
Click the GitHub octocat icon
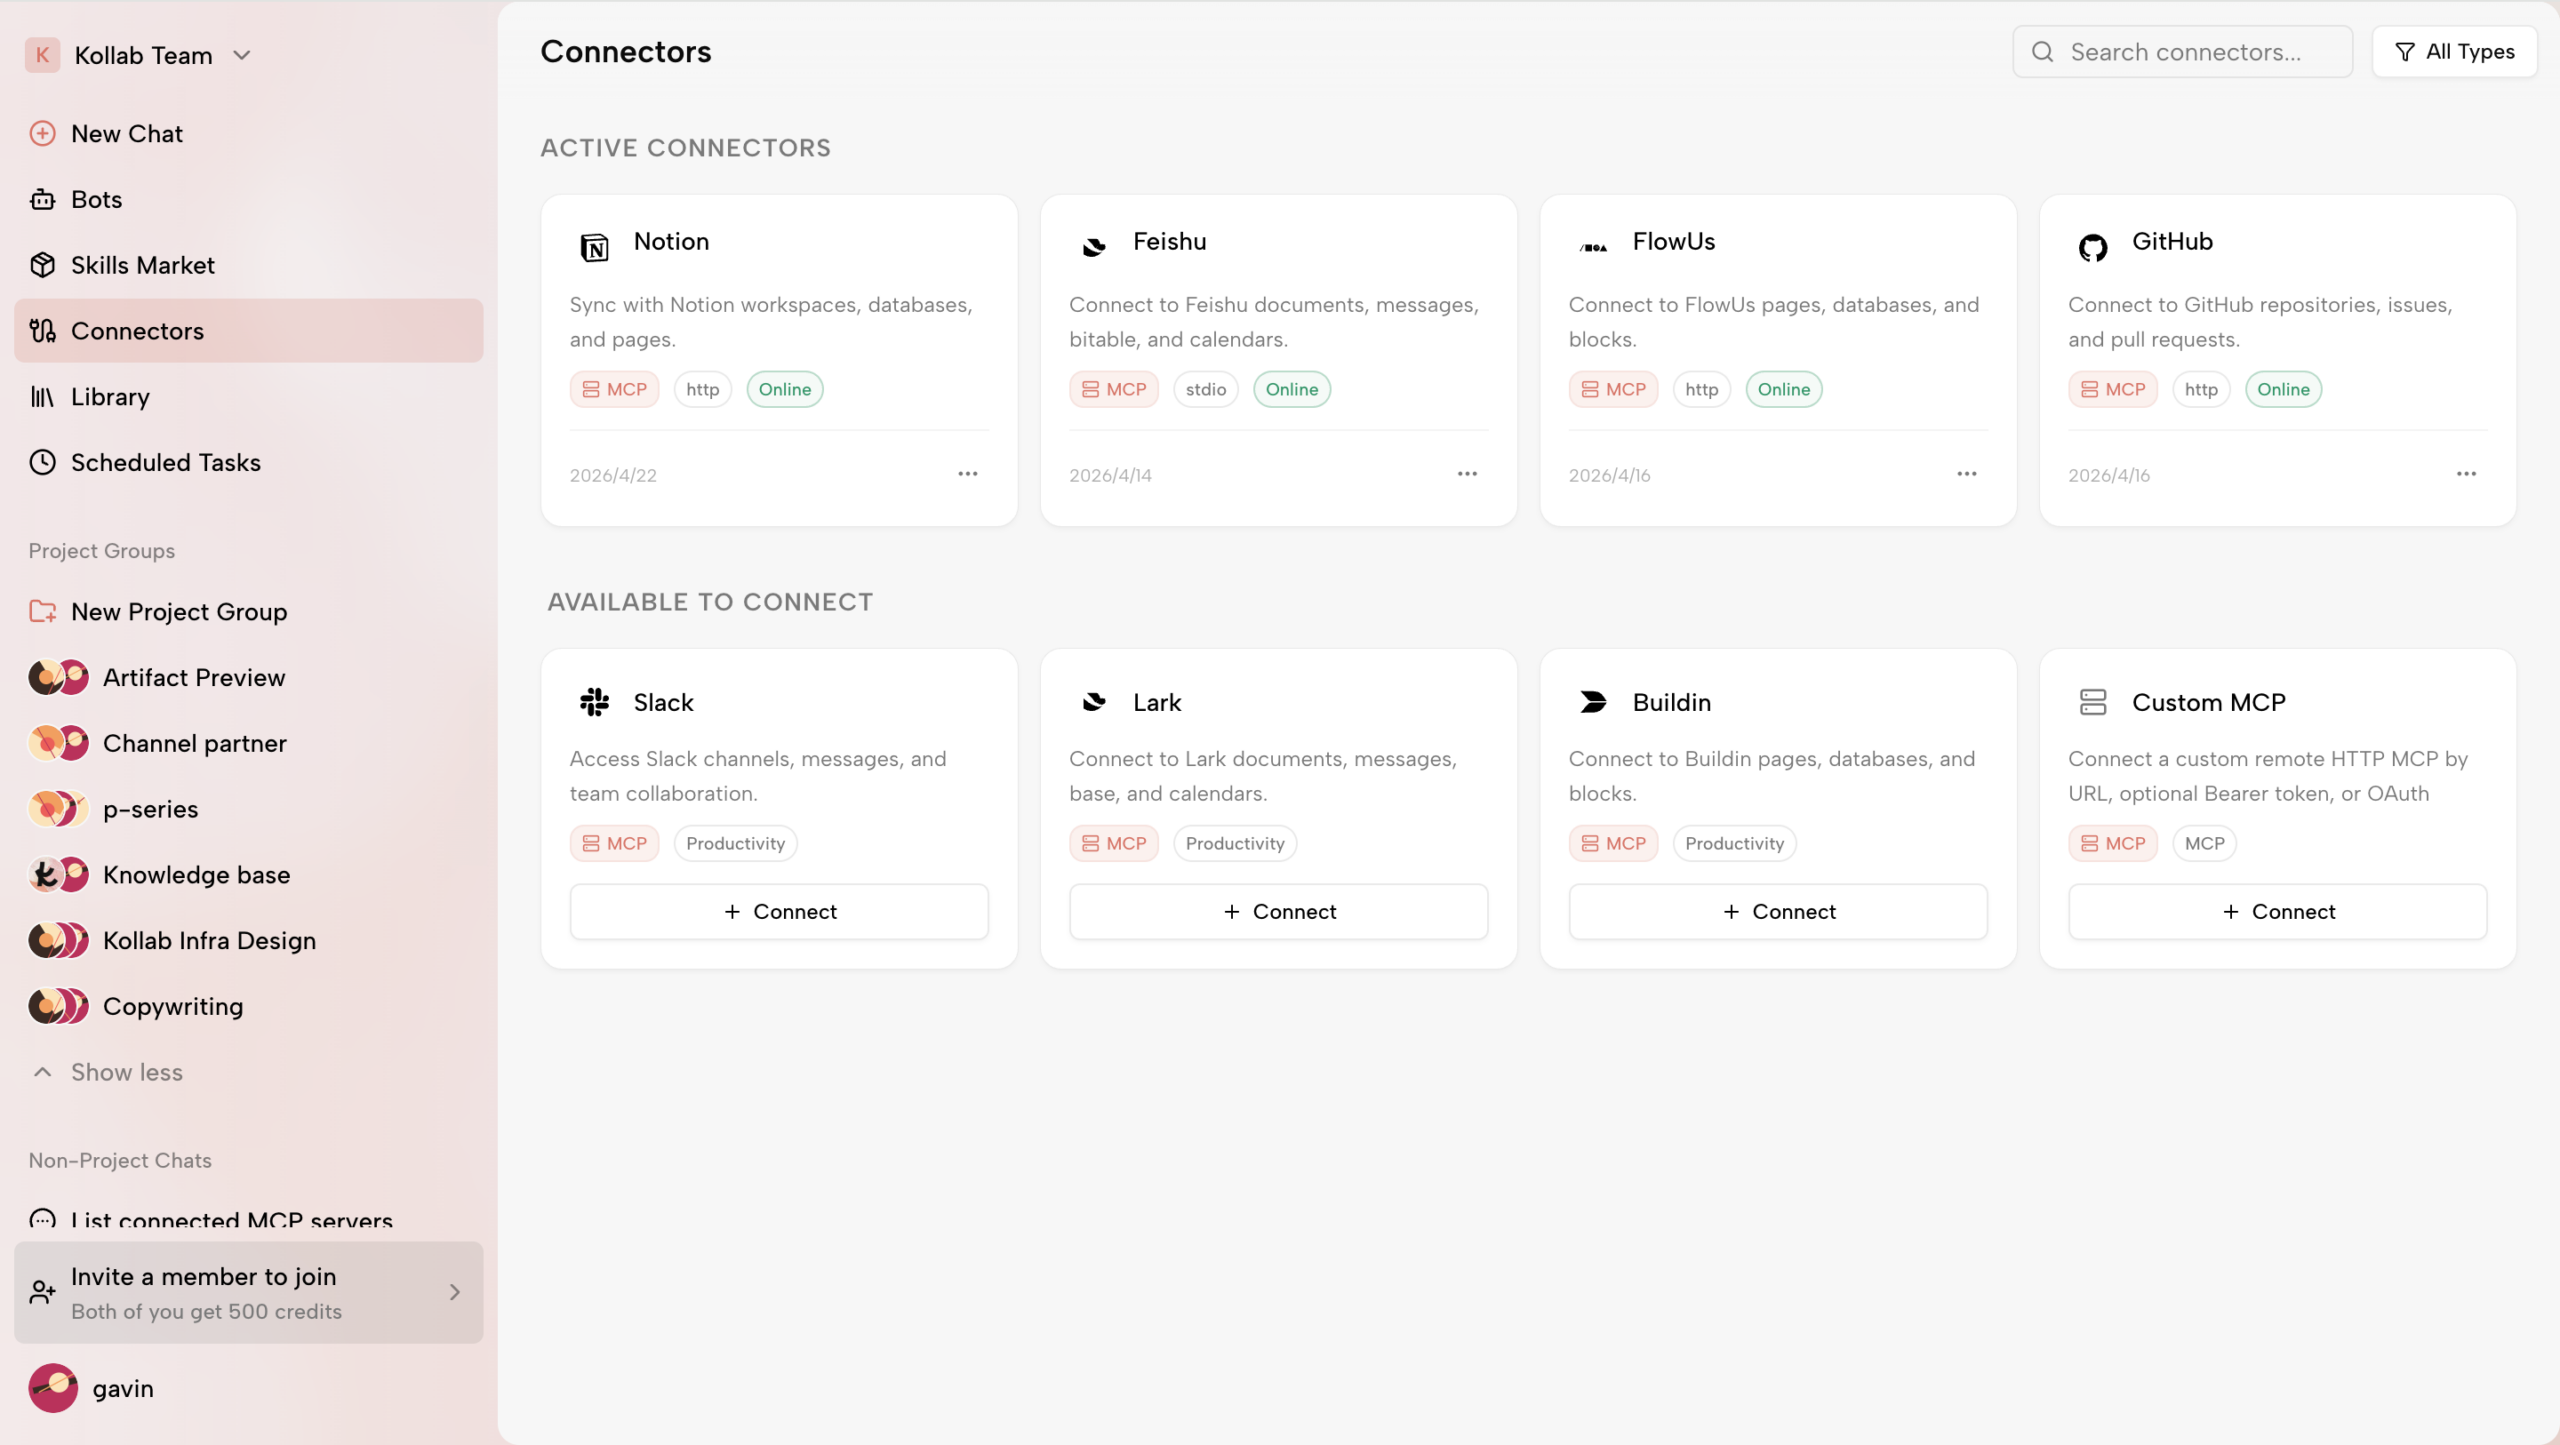point(2093,246)
